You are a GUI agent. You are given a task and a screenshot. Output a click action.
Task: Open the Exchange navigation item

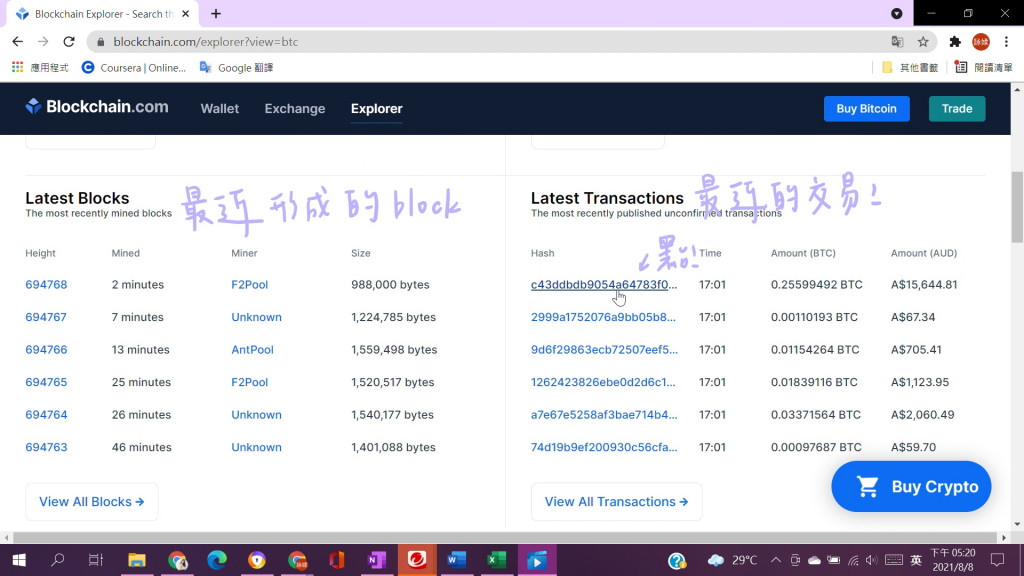pyautogui.click(x=295, y=108)
